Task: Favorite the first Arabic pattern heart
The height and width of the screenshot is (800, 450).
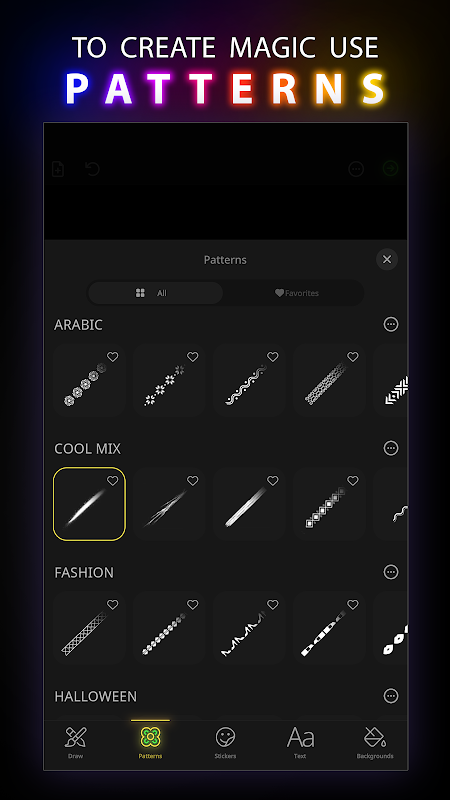Action: 112,357
